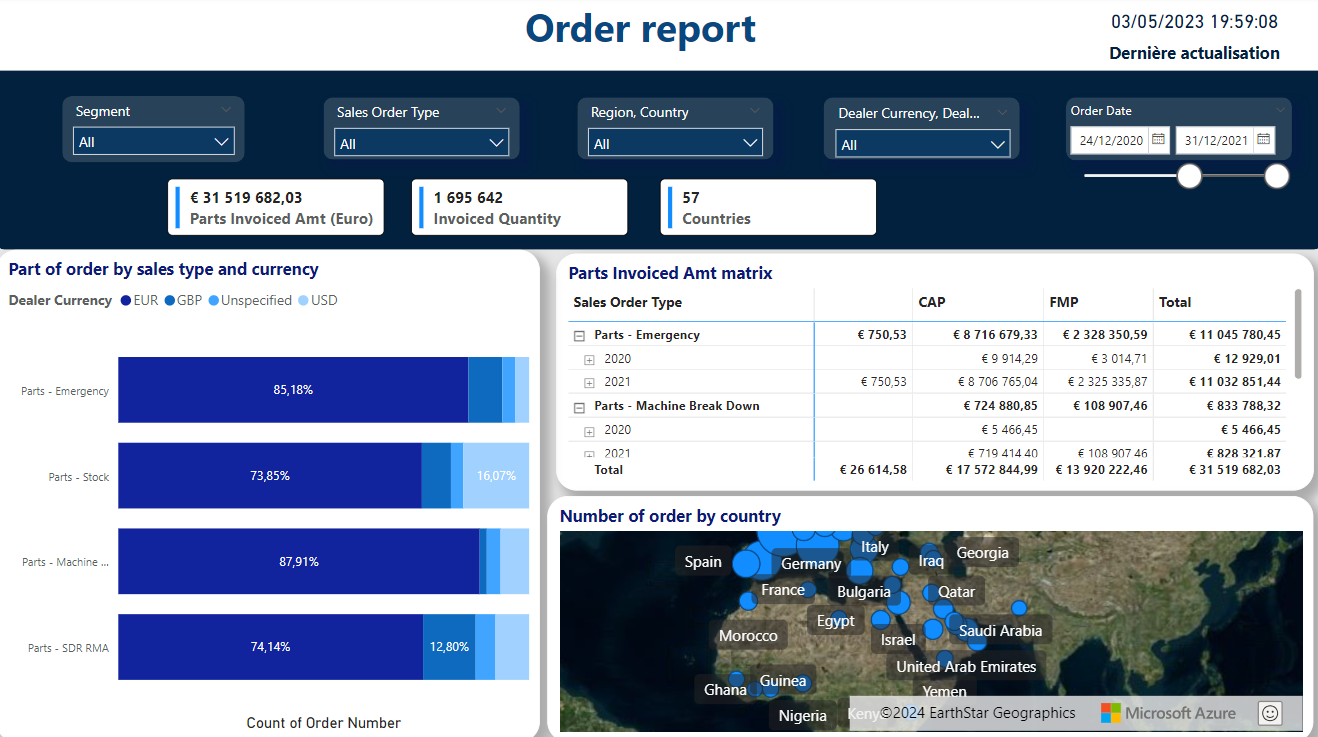Open the Region, Country dropdown
The image size is (1318, 737).
click(675, 144)
